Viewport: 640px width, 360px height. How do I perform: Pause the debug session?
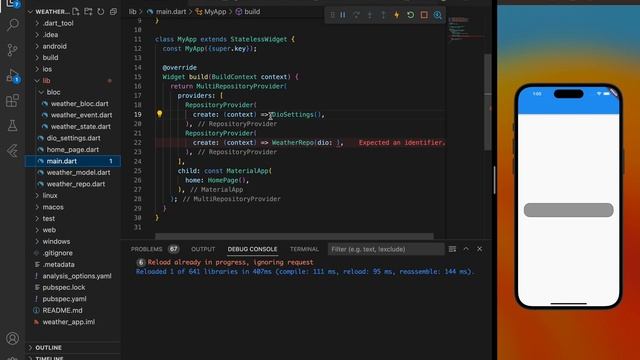[343, 15]
